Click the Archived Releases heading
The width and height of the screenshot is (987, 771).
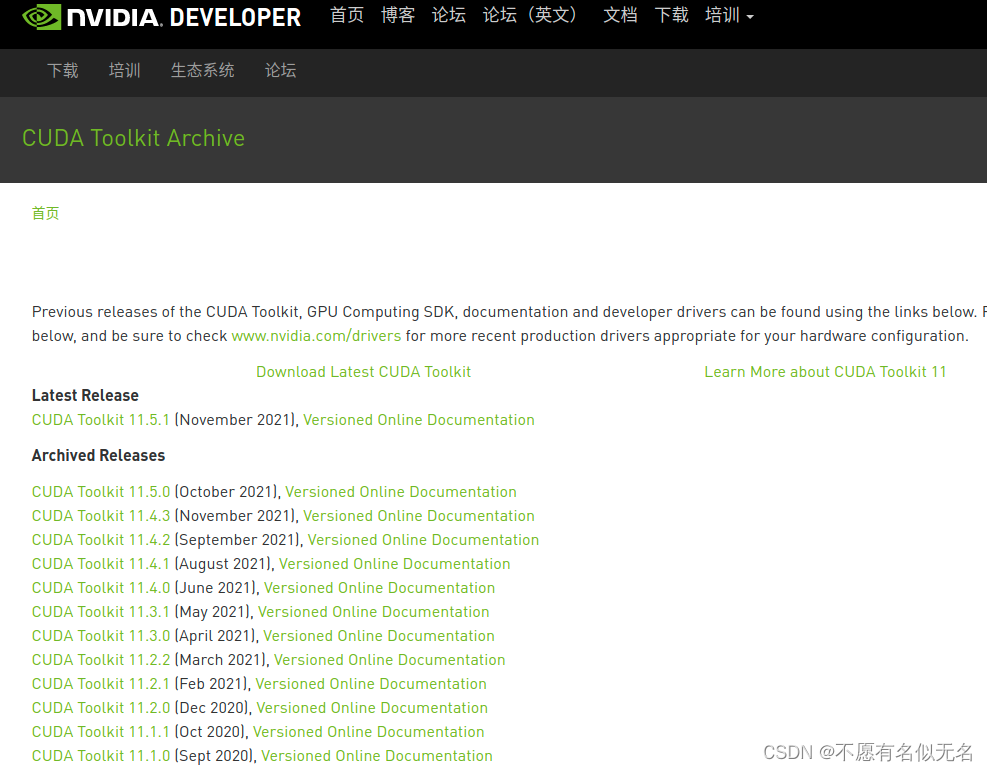[98, 455]
